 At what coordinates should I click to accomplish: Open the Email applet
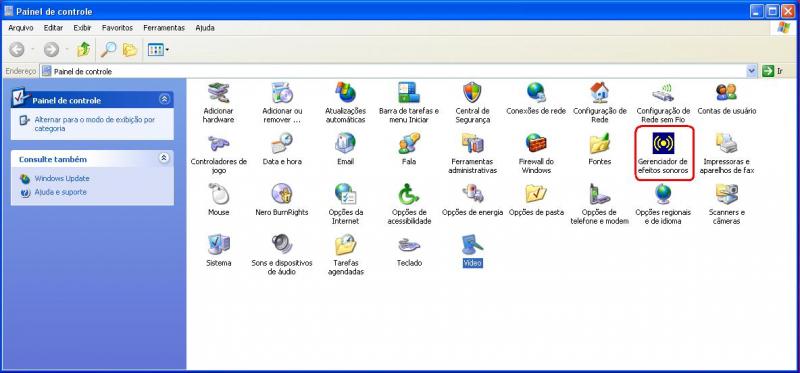(x=345, y=148)
